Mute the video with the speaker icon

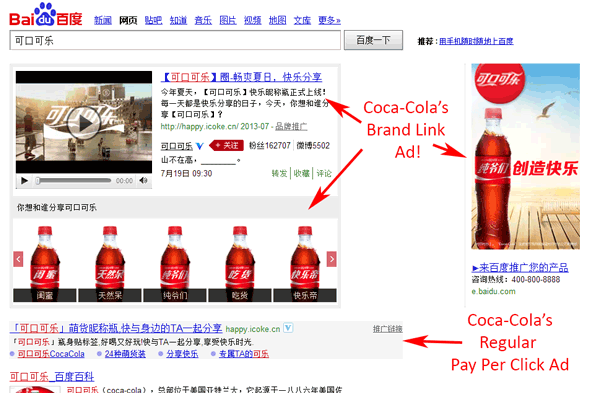point(143,180)
